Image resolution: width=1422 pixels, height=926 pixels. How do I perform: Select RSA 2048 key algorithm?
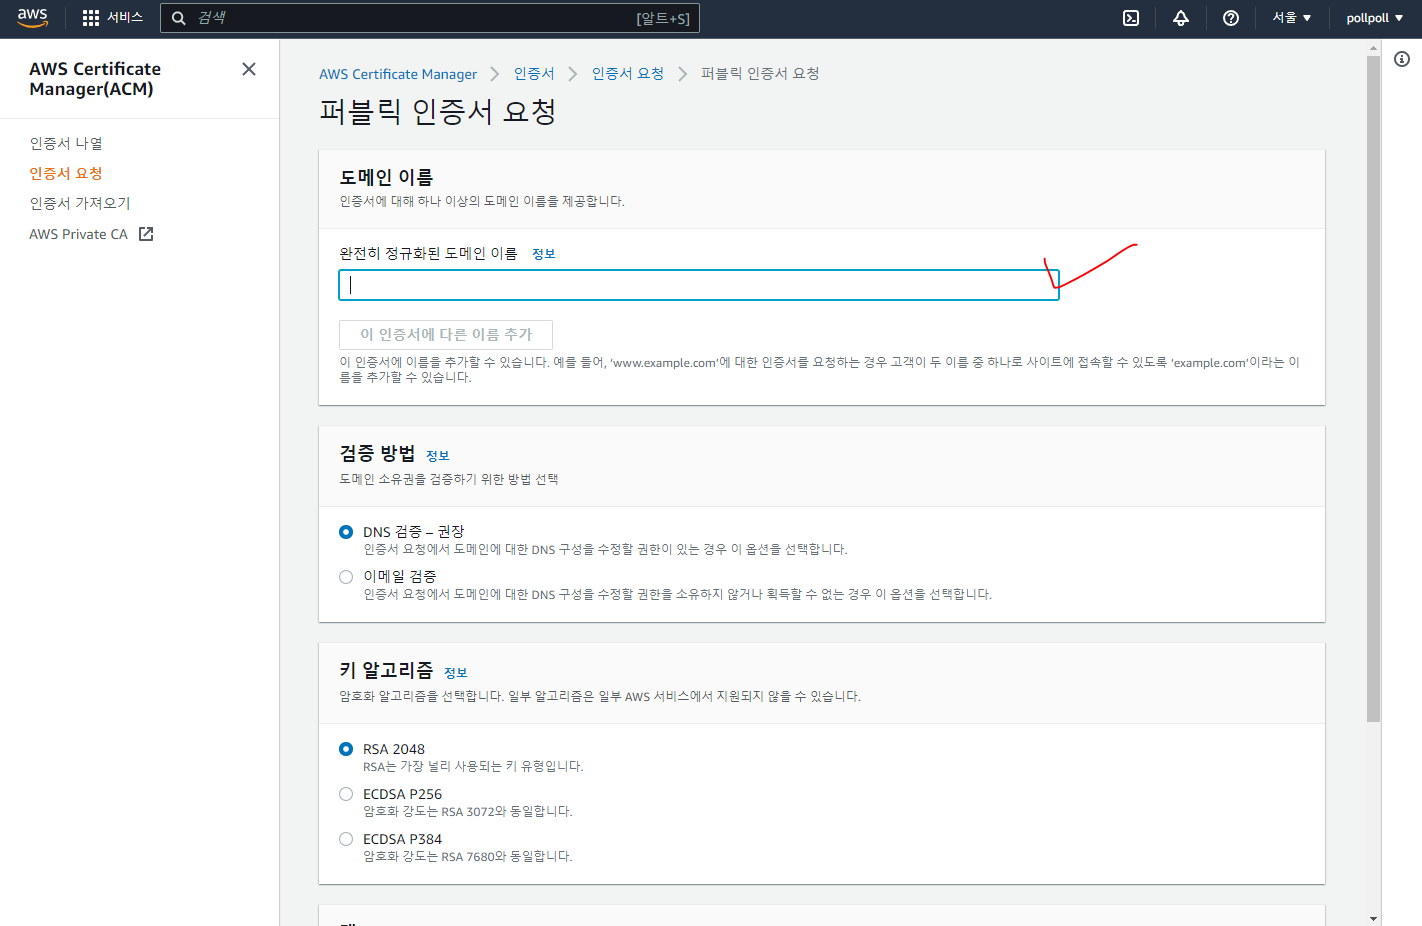point(346,749)
